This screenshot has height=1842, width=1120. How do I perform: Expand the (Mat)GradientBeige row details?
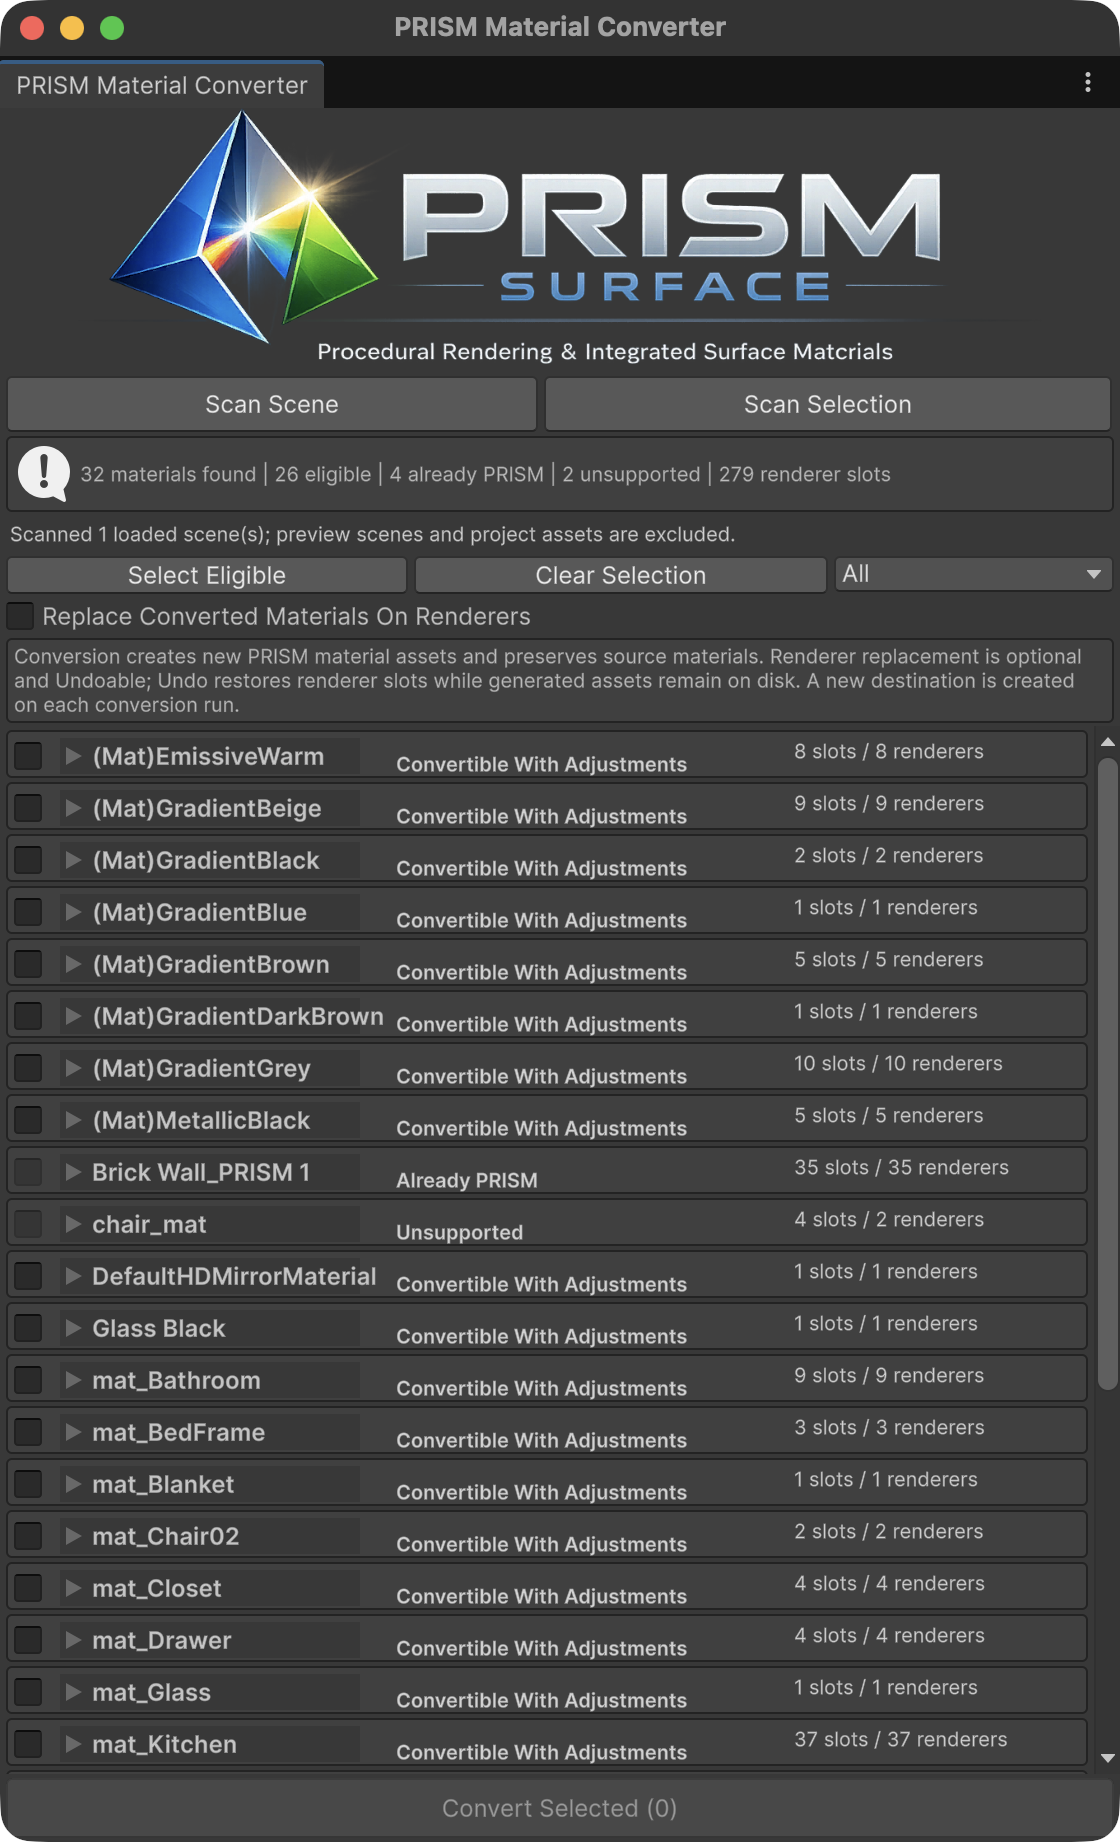pos(73,808)
